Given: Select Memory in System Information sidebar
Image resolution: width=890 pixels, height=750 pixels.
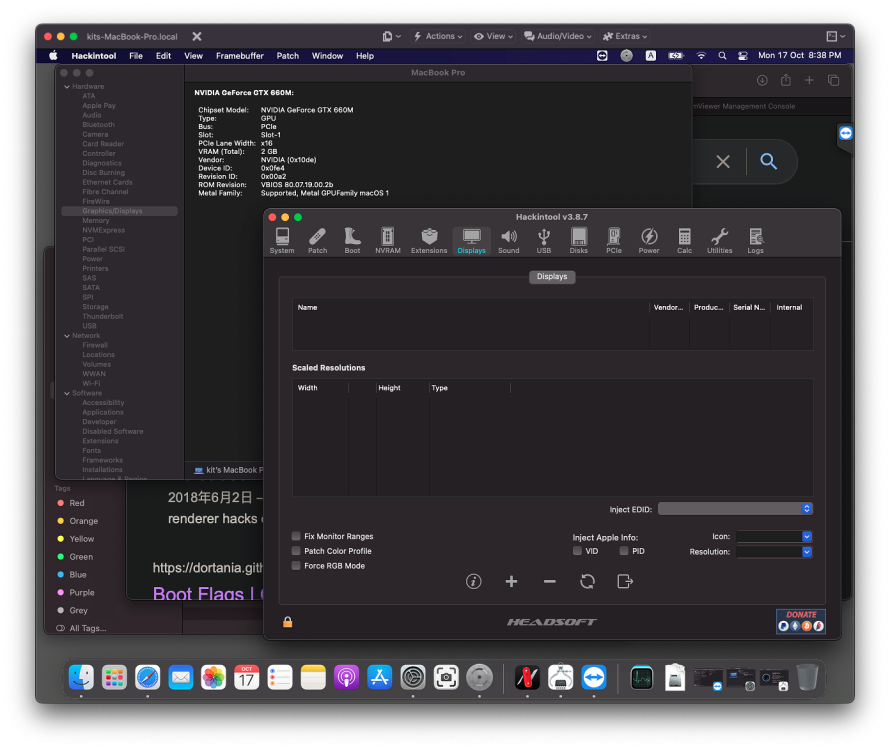Looking at the screenshot, I should [x=96, y=221].
